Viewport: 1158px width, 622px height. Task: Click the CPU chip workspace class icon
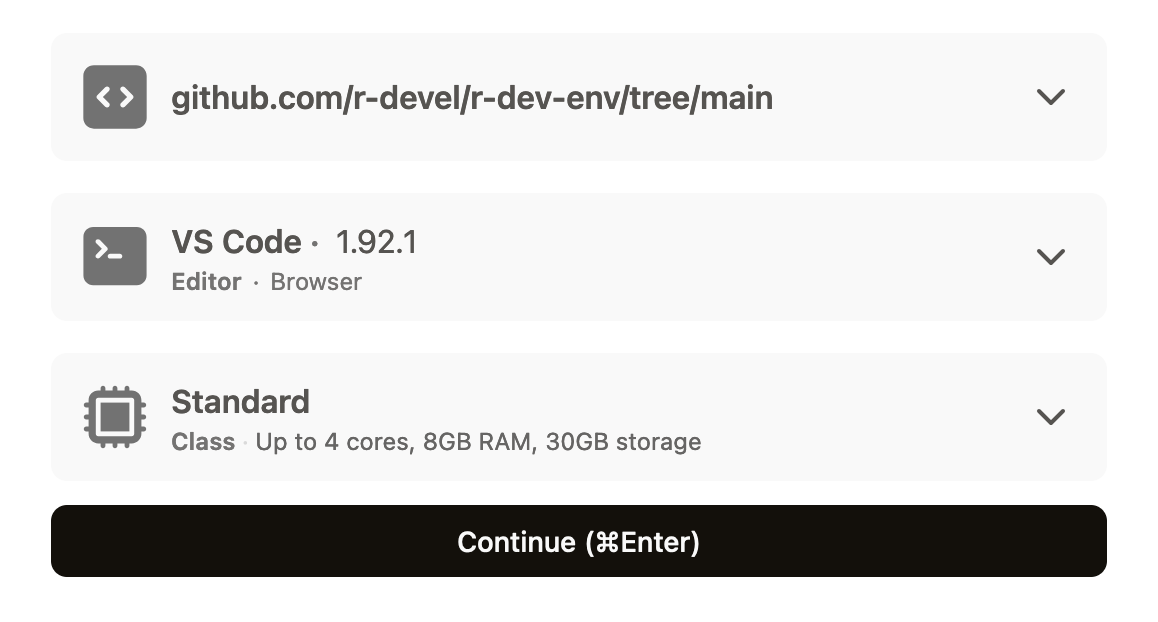pyautogui.click(x=114, y=417)
